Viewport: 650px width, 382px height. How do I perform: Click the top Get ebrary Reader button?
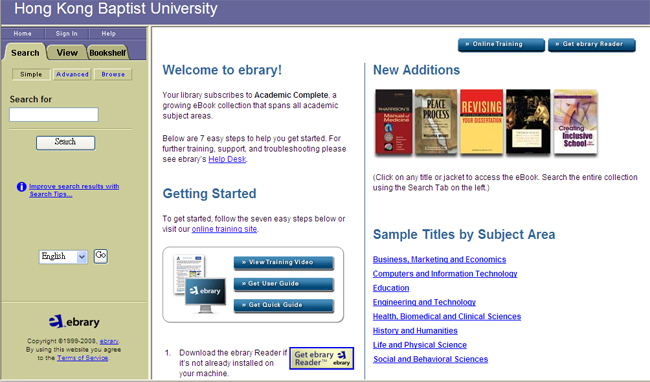point(592,44)
